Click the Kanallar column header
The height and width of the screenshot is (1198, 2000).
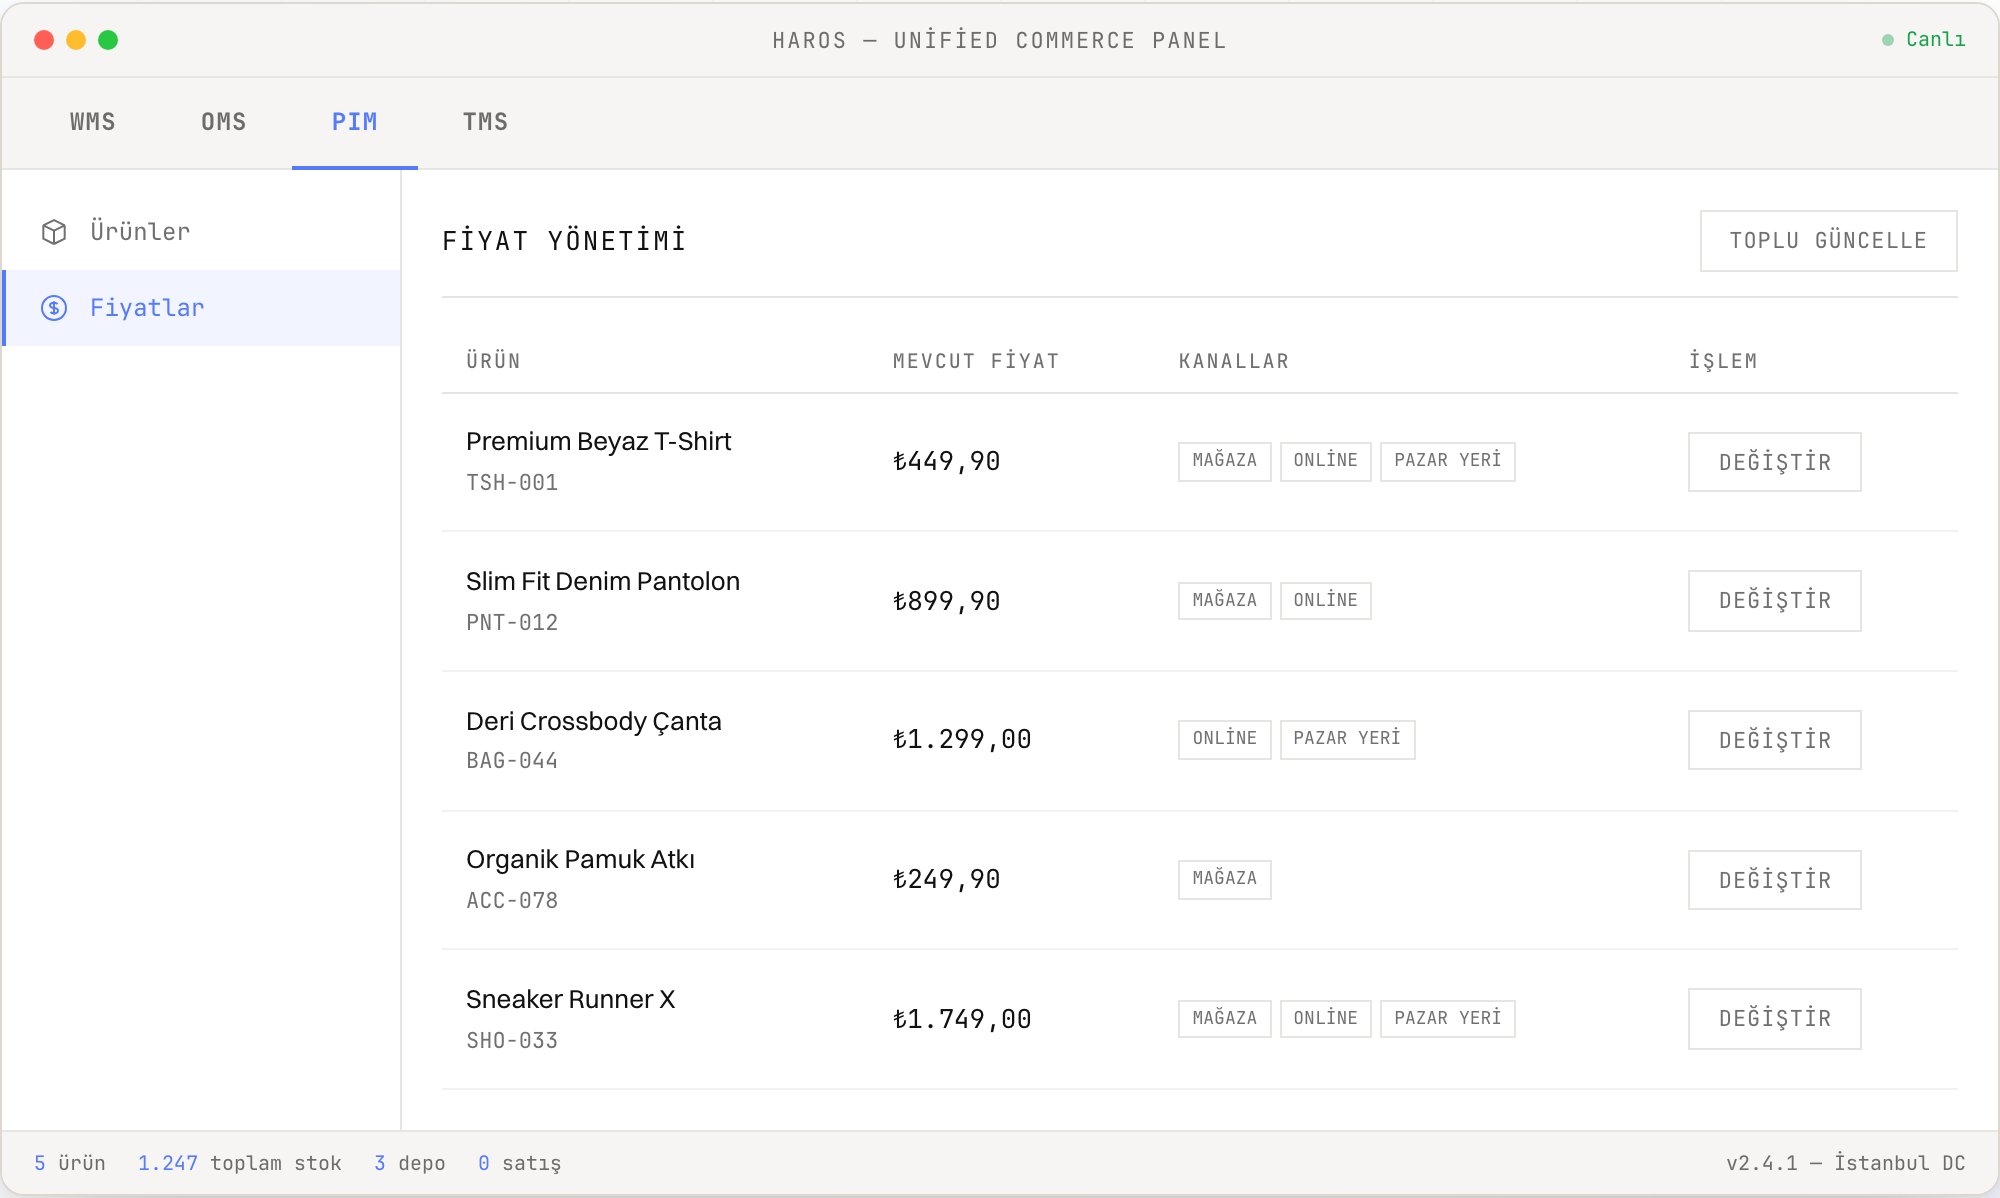pyautogui.click(x=1234, y=361)
